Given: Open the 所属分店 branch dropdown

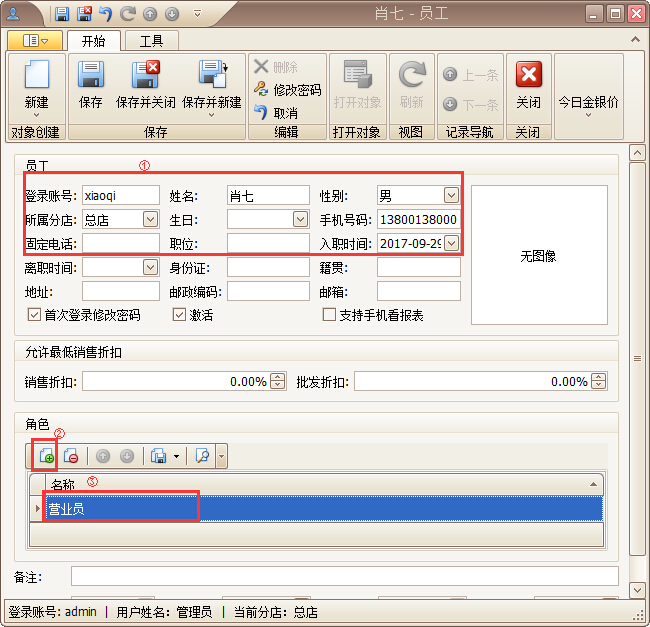Looking at the screenshot, I should tap(150, 219).
